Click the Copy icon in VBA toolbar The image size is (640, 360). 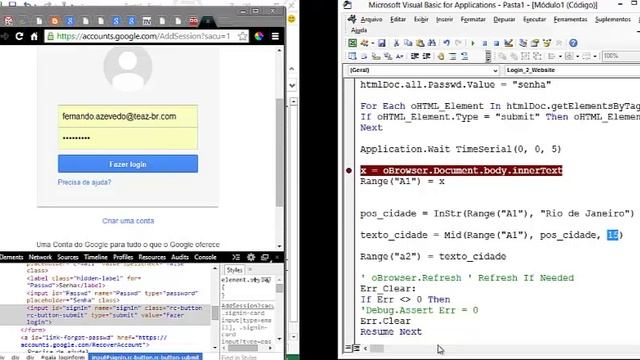(408, 43)
